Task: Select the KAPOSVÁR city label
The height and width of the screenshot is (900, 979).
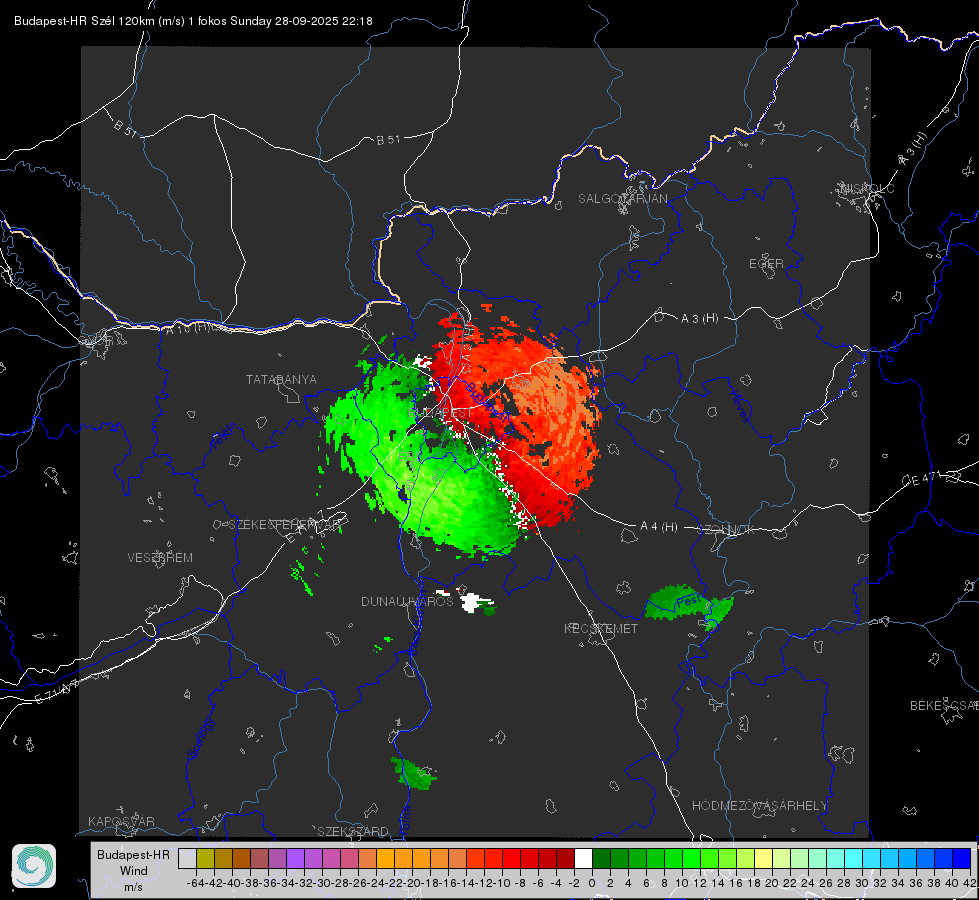Action: pyautogui.click(x=121, y=821)
